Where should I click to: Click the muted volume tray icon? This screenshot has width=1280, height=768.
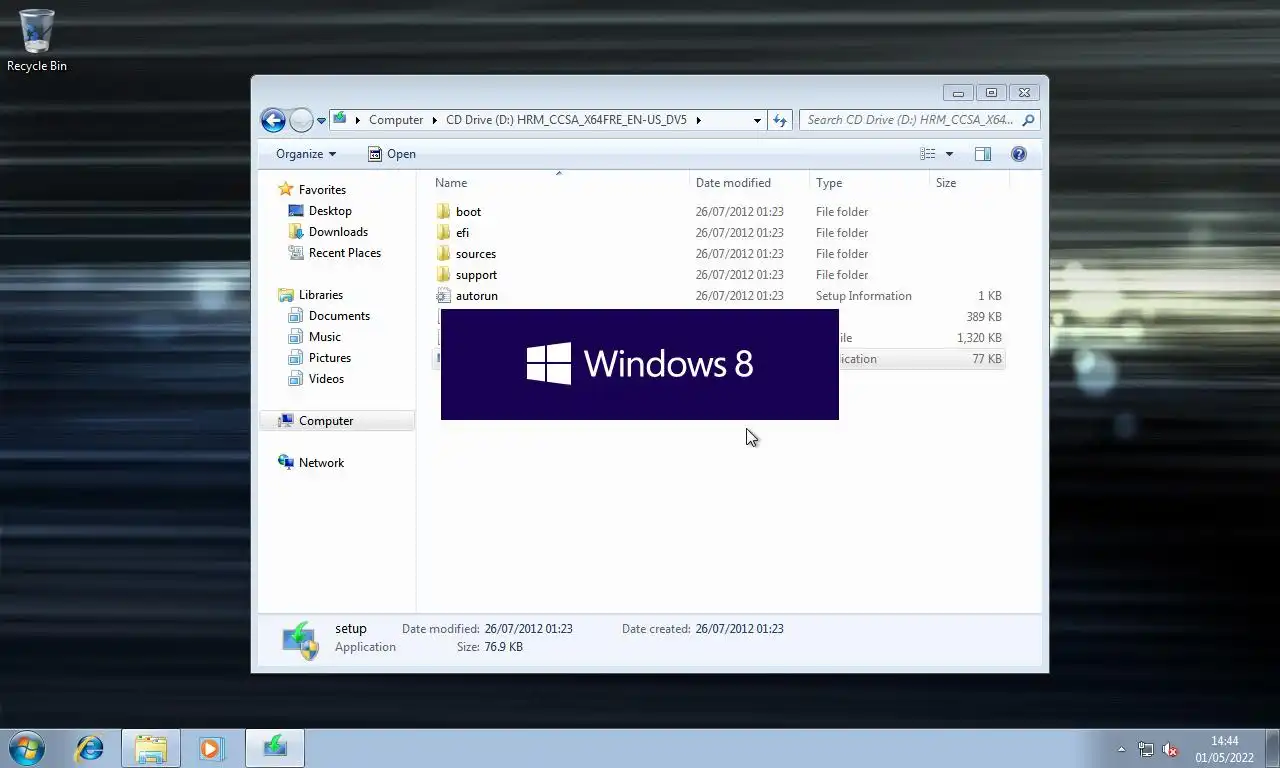1170,749
